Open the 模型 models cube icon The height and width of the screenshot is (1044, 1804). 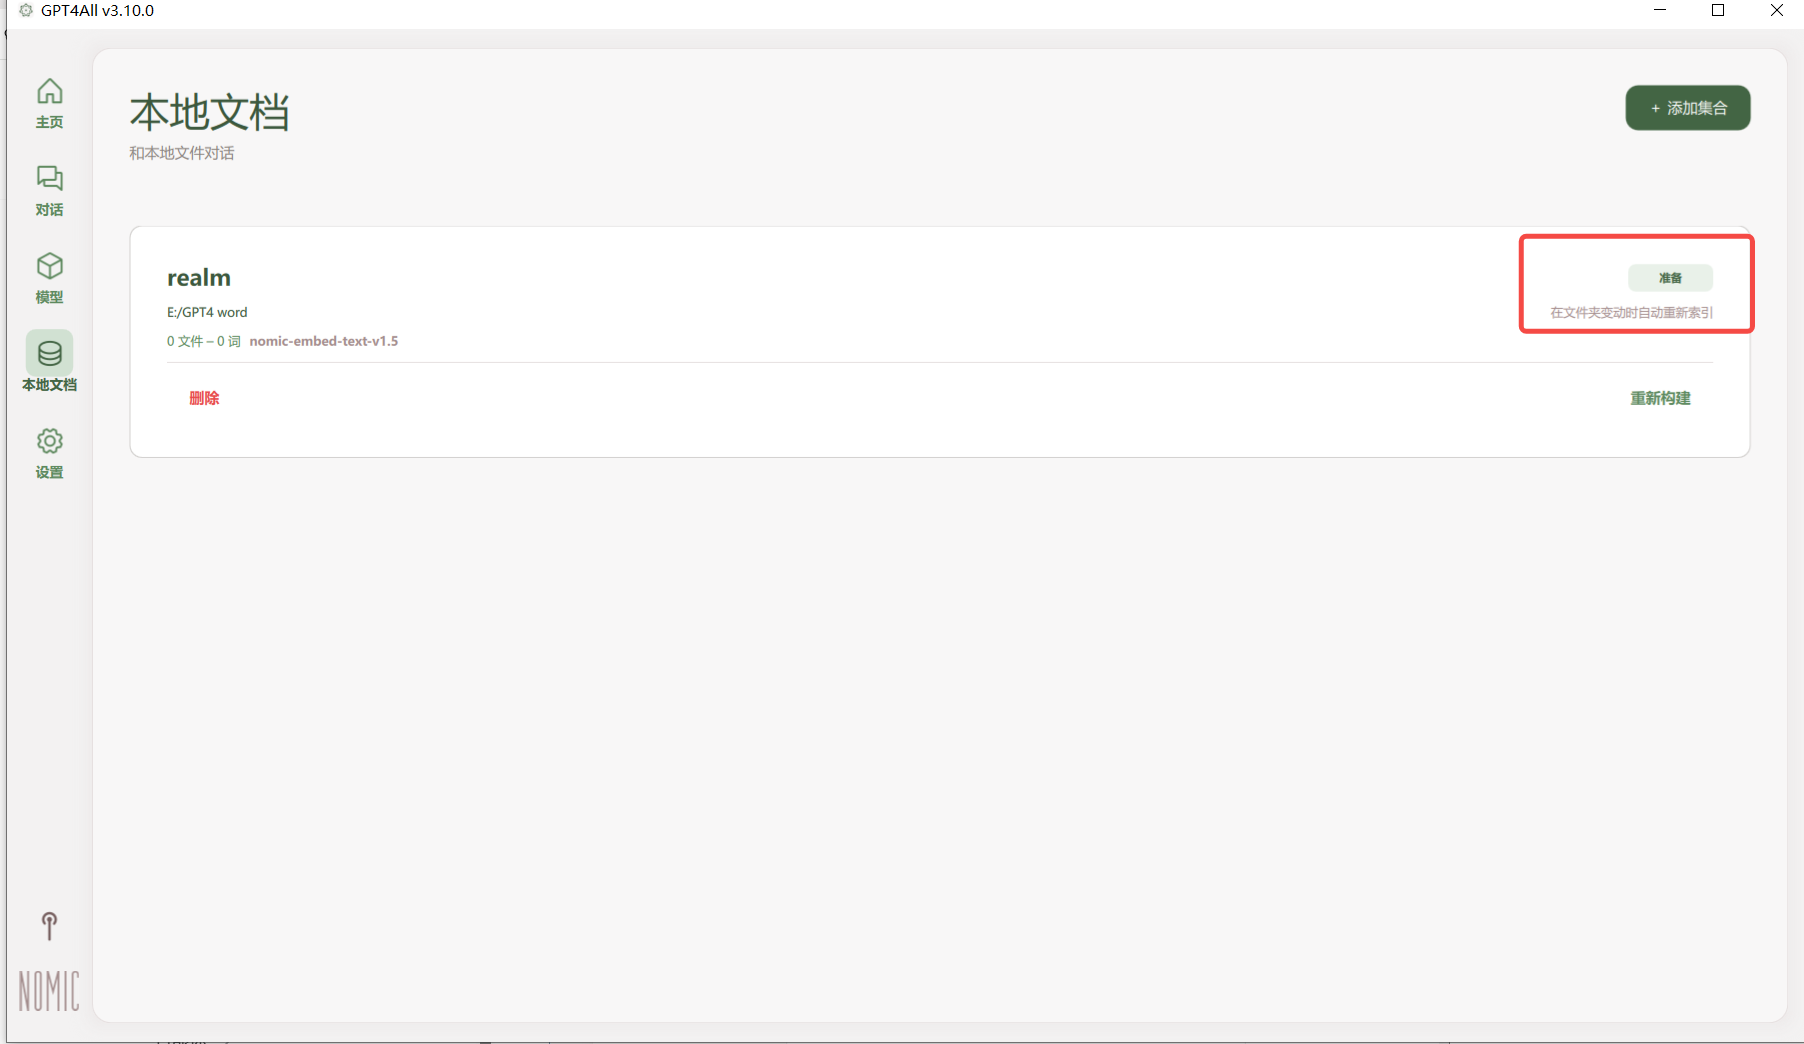pos(50,266)
